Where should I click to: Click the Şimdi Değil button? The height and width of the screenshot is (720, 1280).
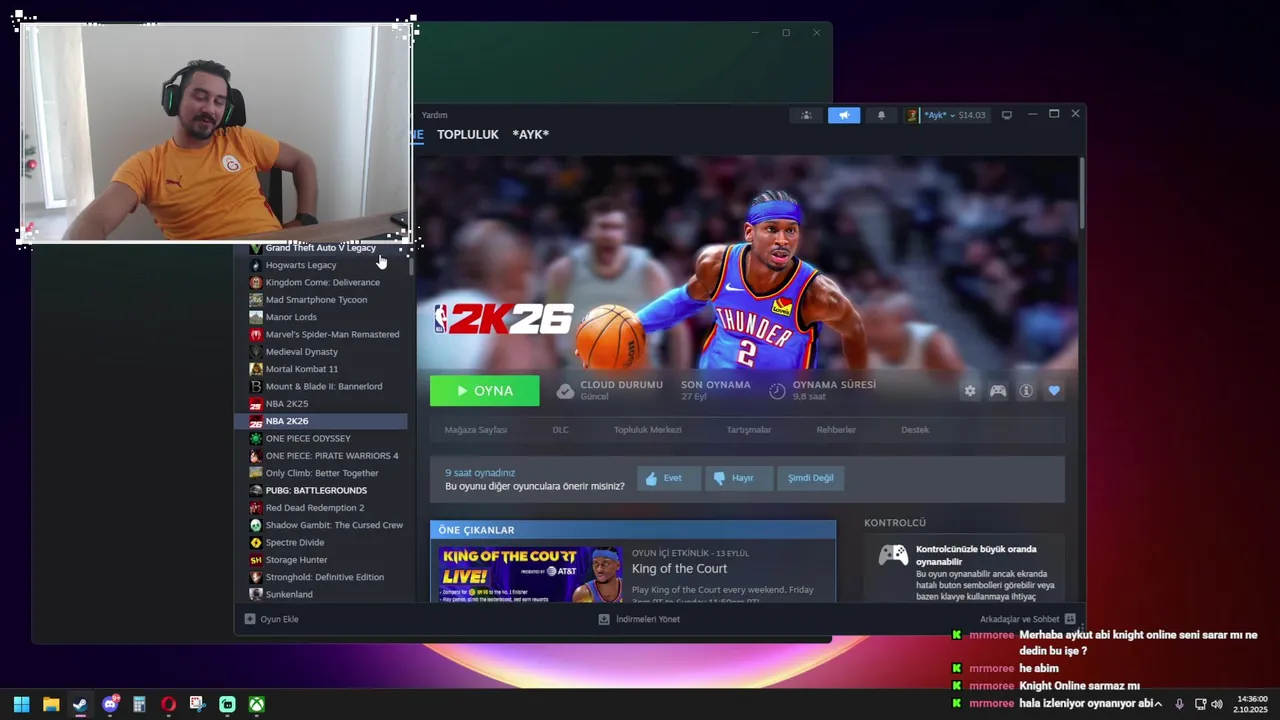click(810, 478)
